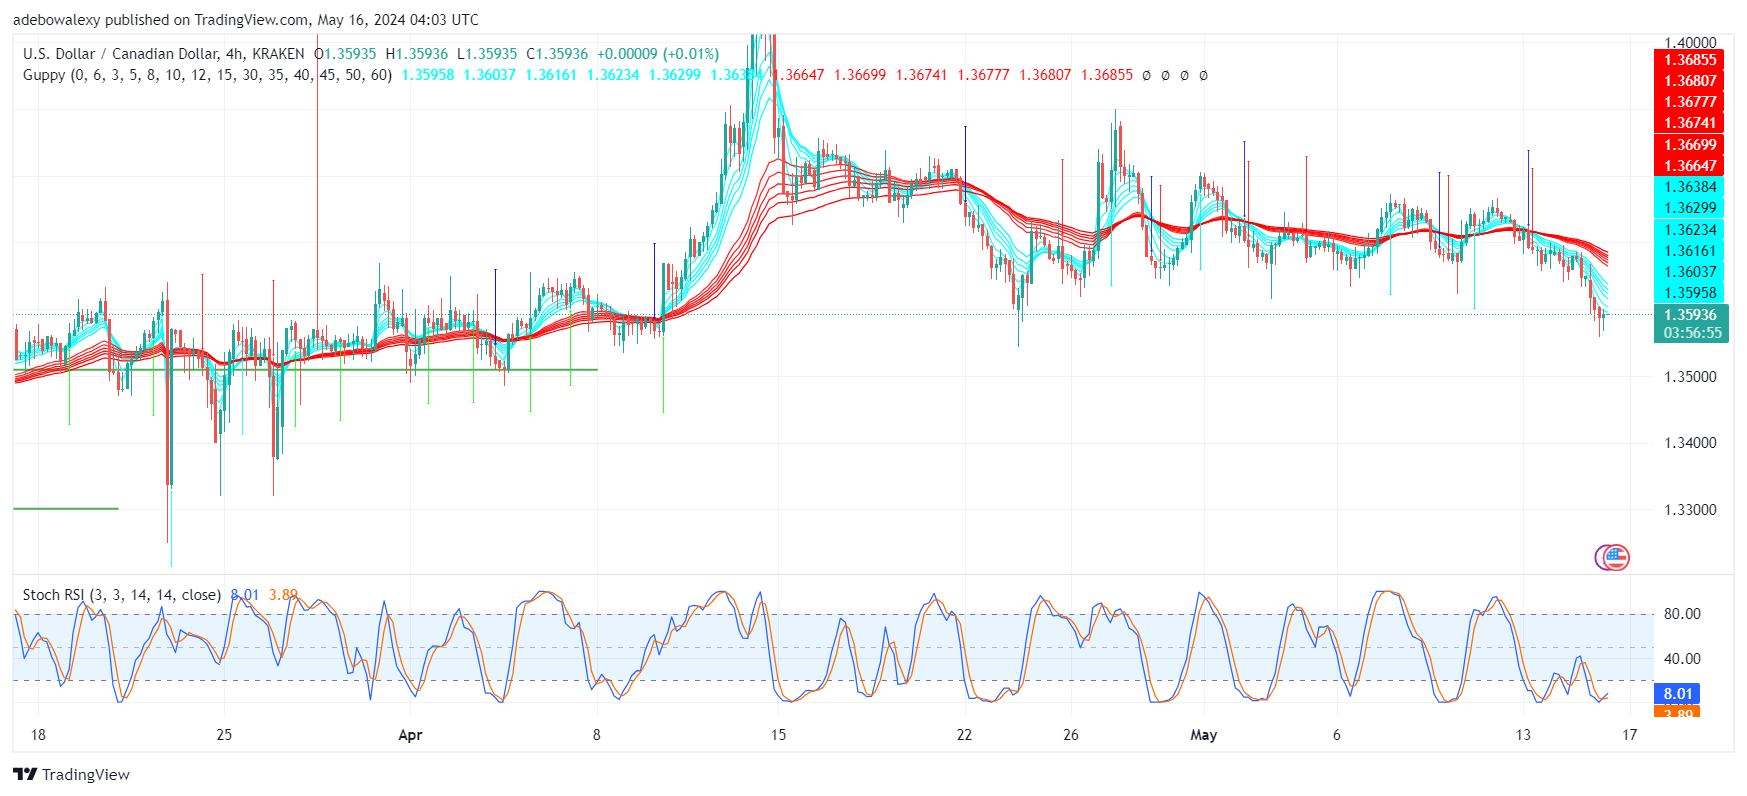Click the 1.35000 price scale level
The image size is (1747, 796).
[x=1690, y=377]
